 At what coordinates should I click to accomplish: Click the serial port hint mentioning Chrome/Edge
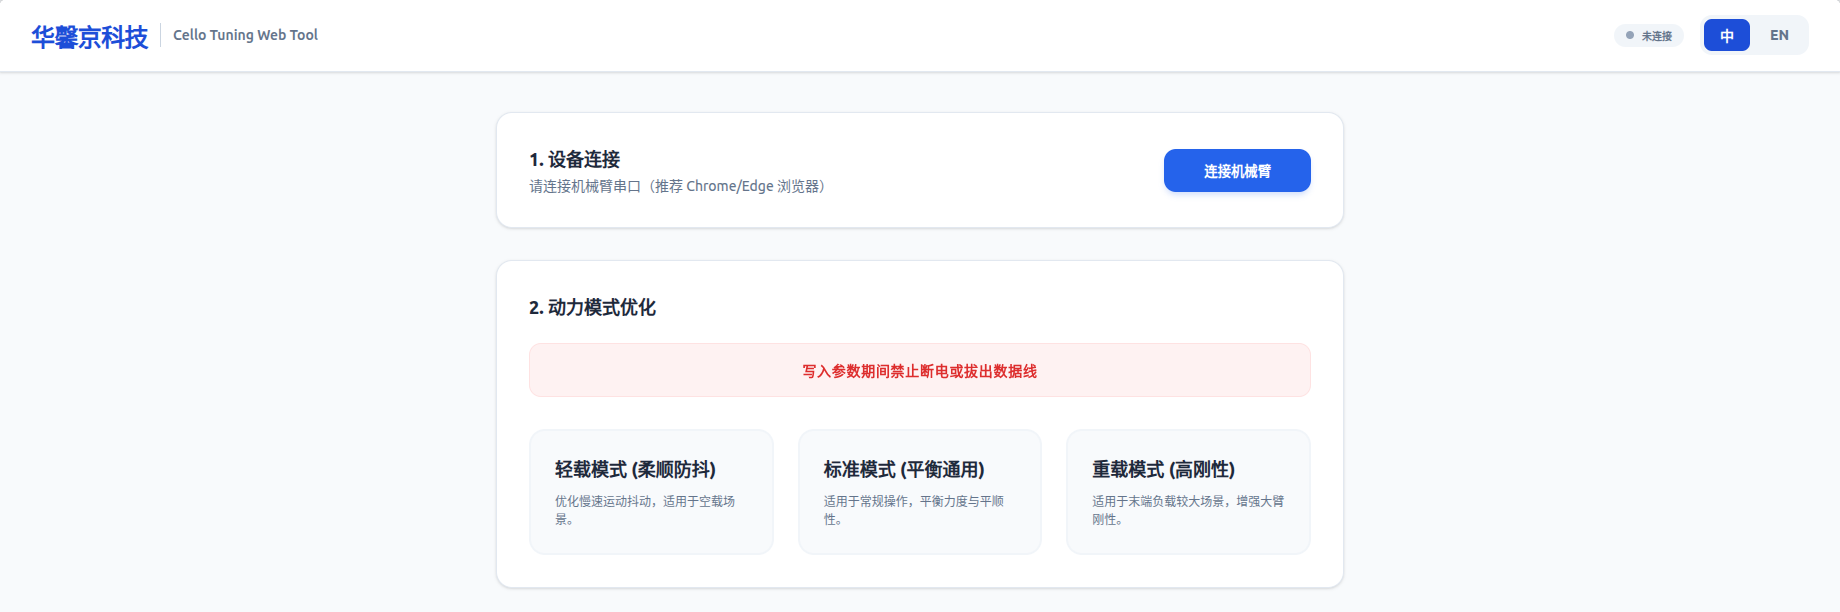(x=677, y=187)
